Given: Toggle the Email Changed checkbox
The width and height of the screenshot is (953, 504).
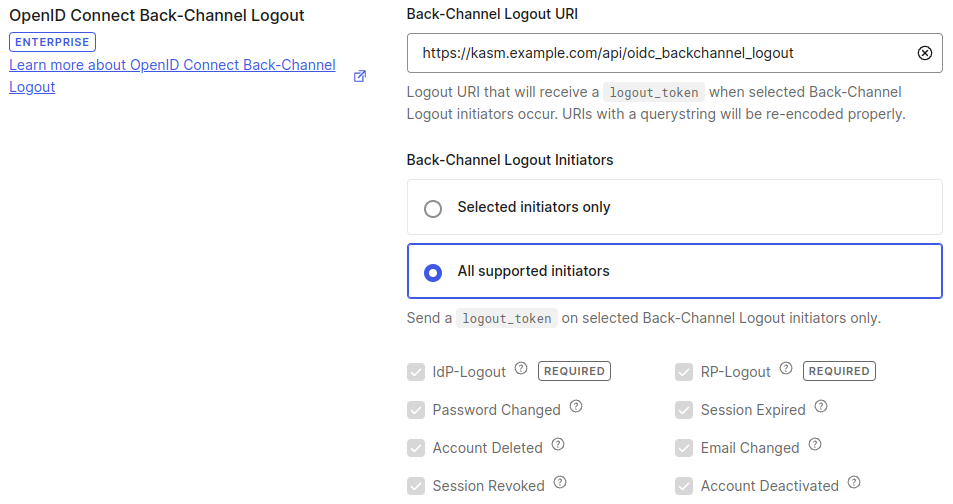Looking at the screenshot, I should (684, 448).
